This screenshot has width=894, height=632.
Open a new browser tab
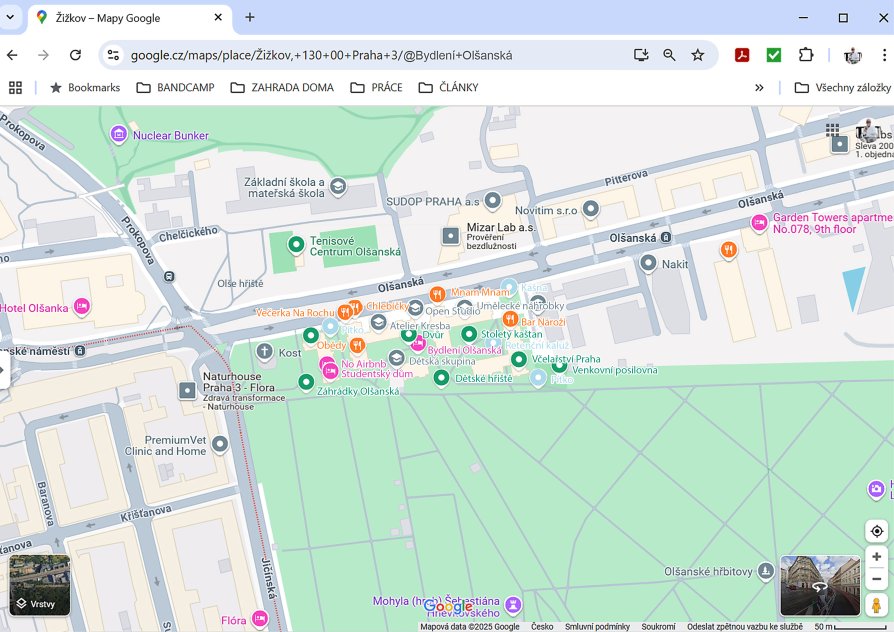pos(250,18)
